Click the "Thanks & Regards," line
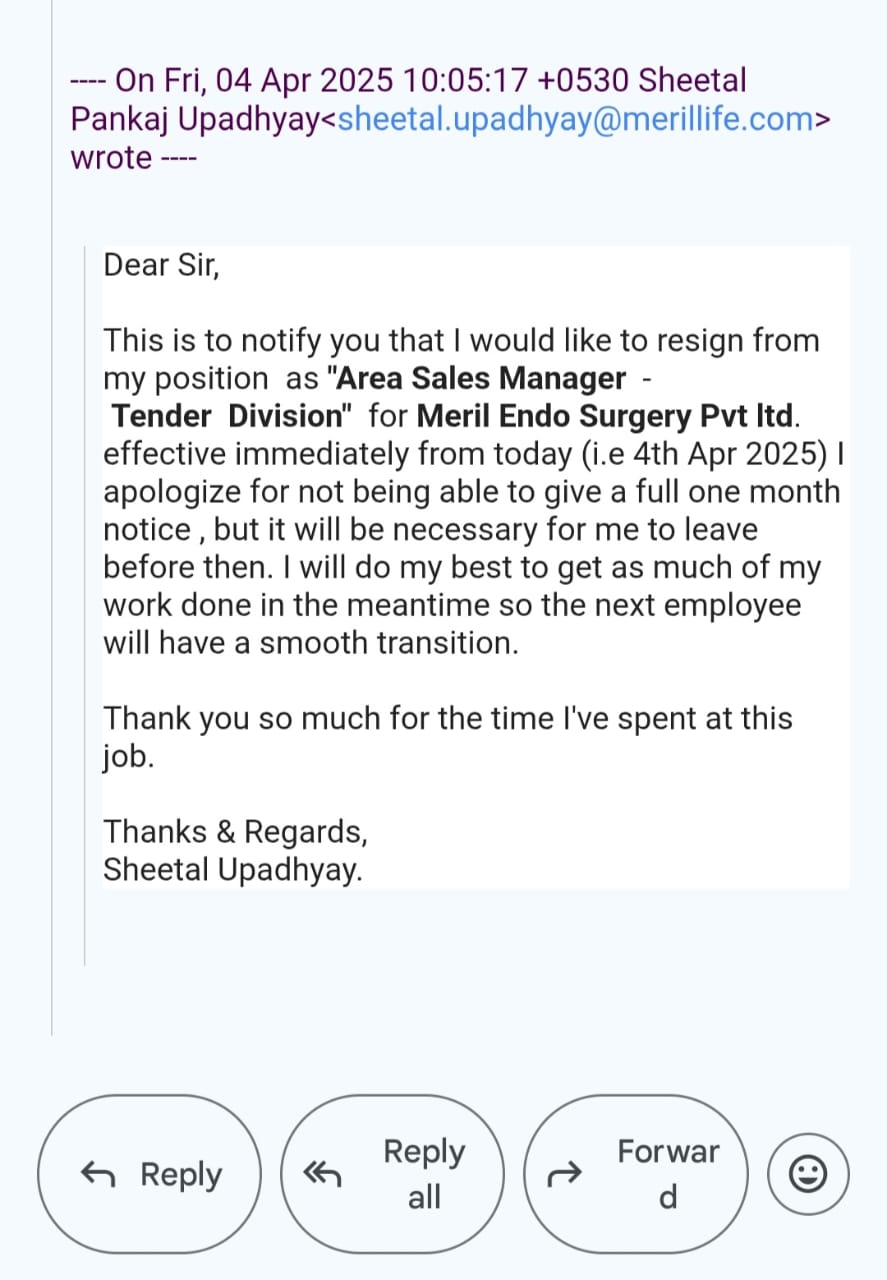The height and width of the screenshot is (1280, 887). click(236, 832)
